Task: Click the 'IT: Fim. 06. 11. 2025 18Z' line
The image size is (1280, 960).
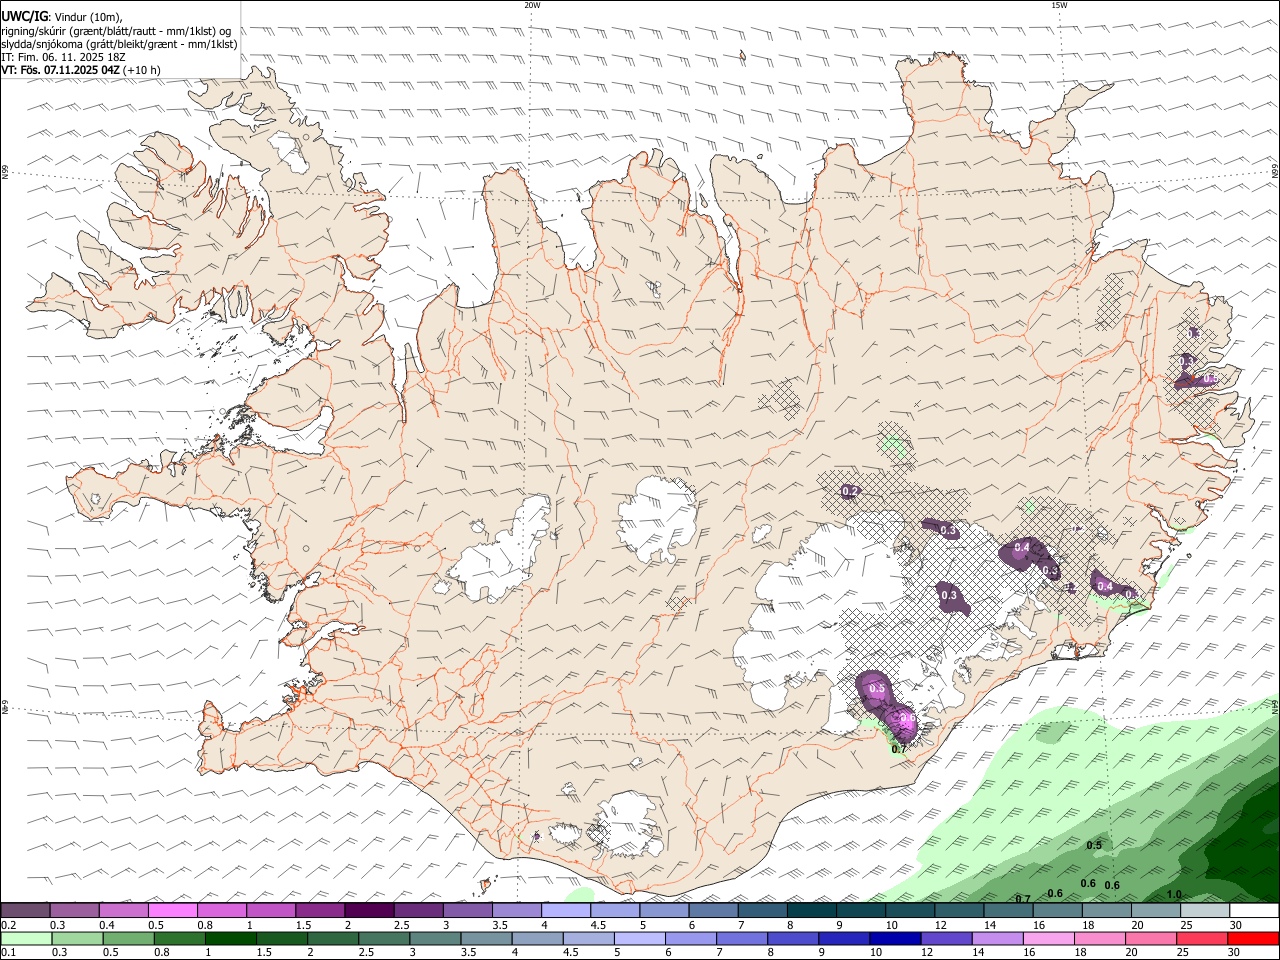Action: [x=63, y=57]
